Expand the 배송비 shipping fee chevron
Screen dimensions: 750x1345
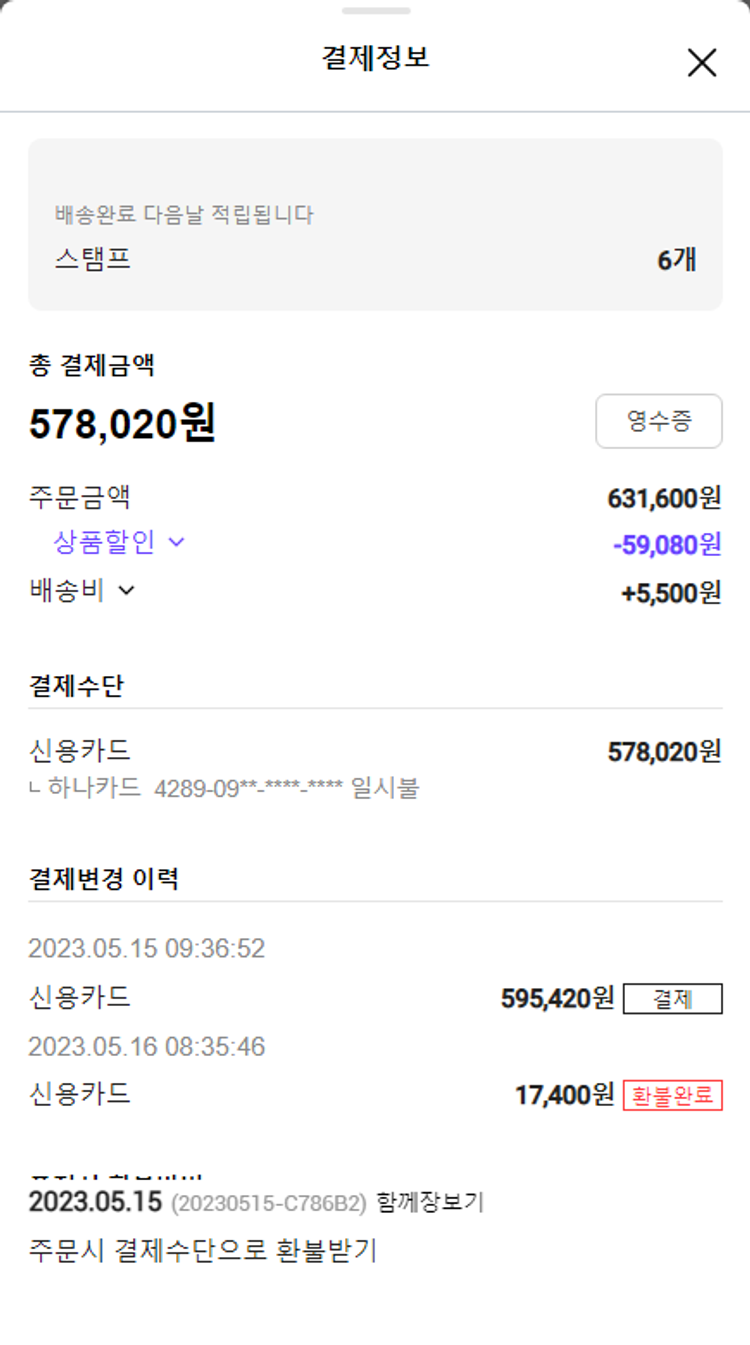click(x=126, y=591)
